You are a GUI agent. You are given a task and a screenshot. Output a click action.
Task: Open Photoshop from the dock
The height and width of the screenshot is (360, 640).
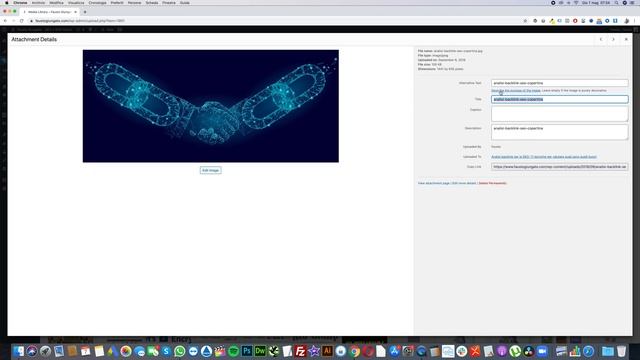247,351
